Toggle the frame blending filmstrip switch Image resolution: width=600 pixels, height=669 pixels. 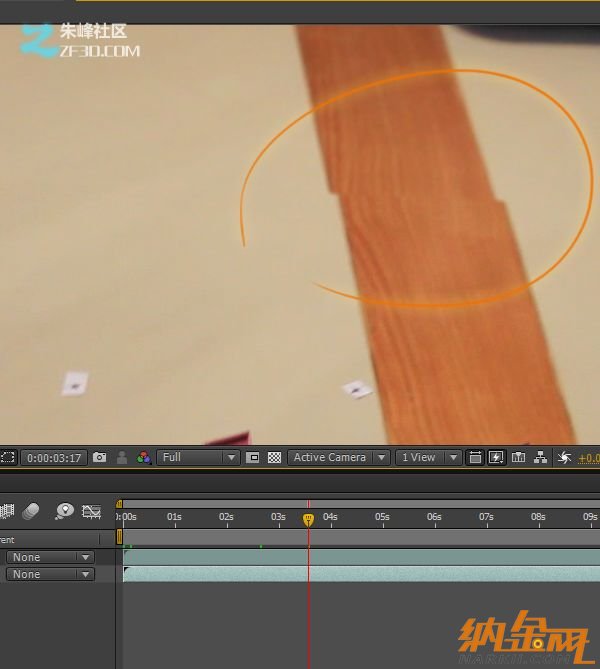pos(7,511)
